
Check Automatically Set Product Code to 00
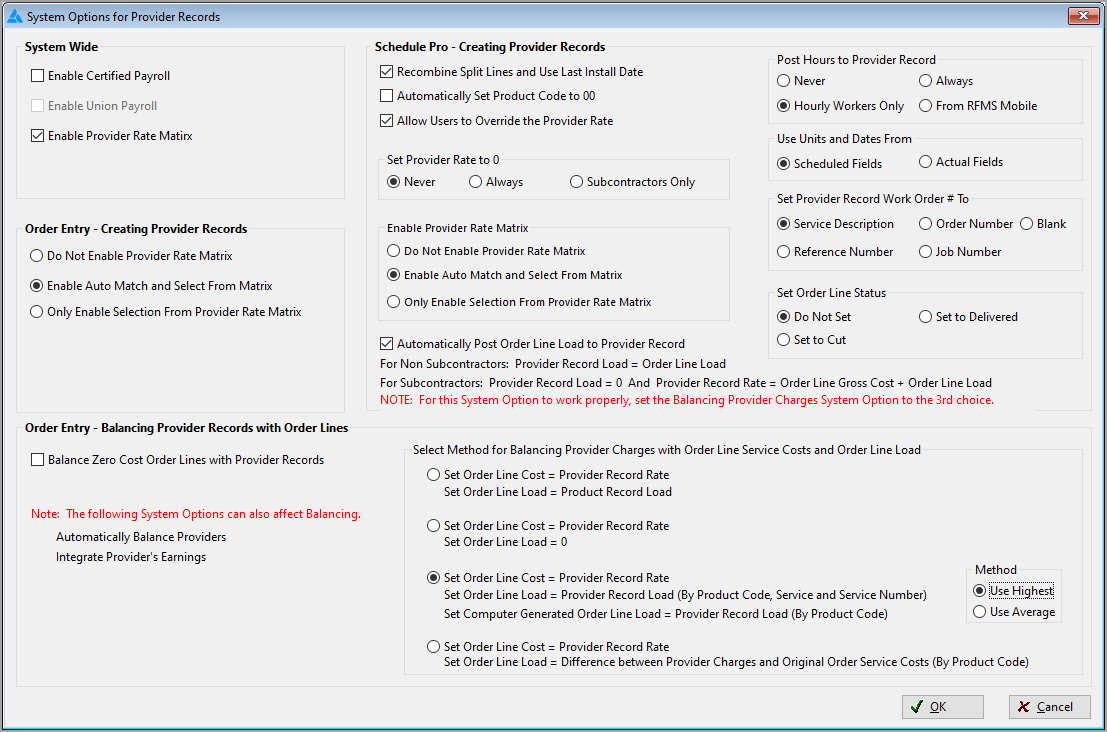(385, 95)
